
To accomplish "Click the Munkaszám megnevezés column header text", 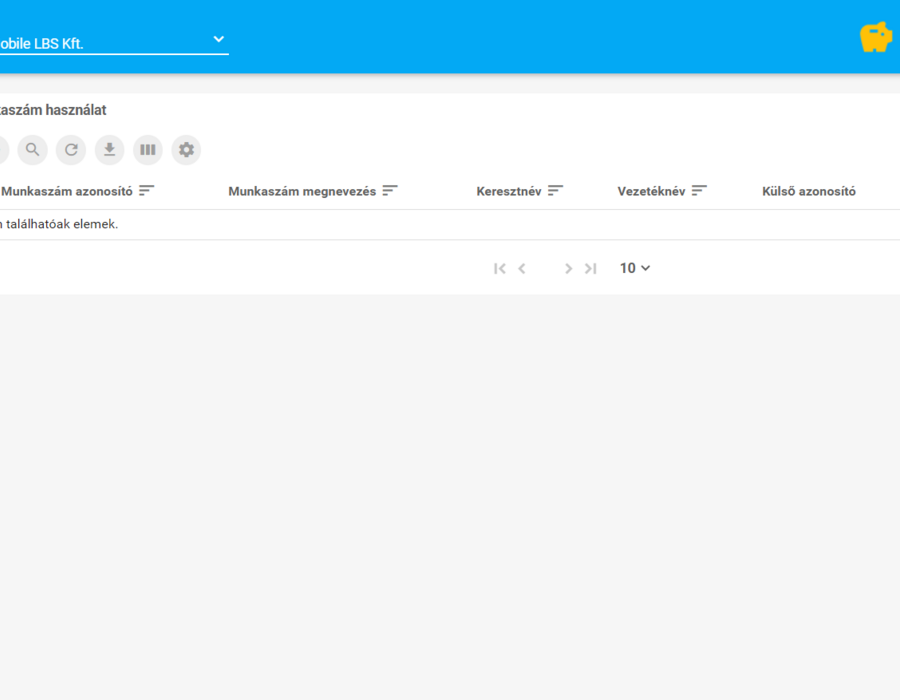I will (302, 191).
